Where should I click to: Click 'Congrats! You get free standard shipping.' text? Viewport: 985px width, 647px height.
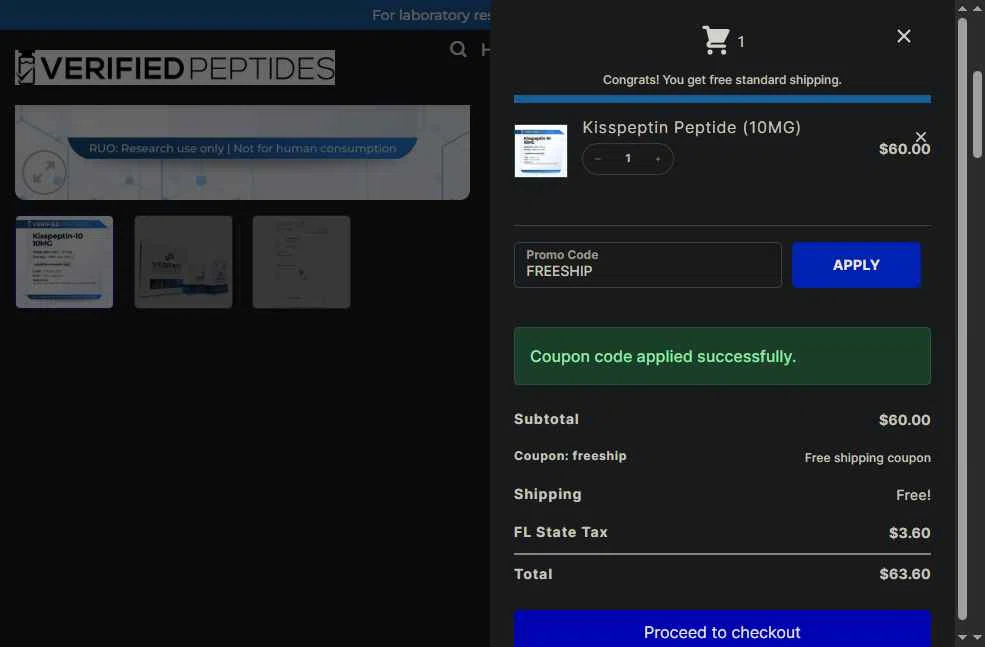[x=722, y=80]
